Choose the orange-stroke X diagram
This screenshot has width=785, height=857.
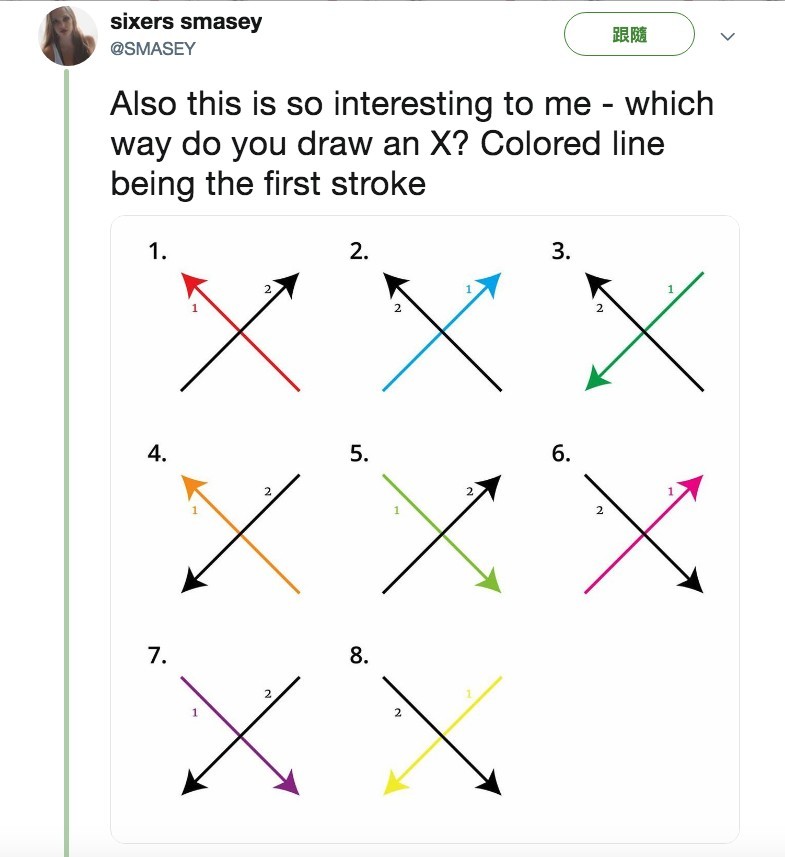pos(240,533)
